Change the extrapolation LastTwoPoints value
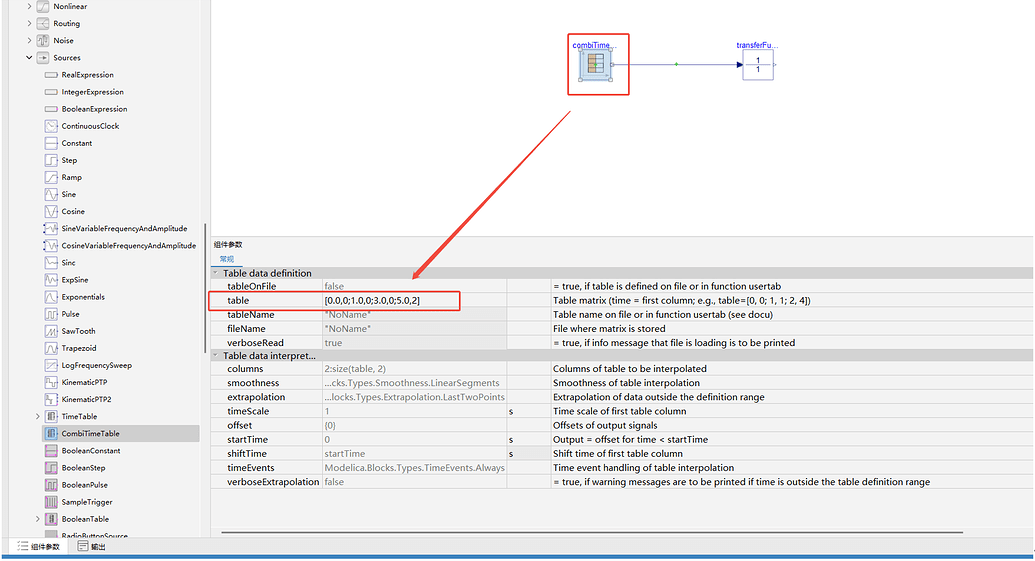 pos(415,397)
